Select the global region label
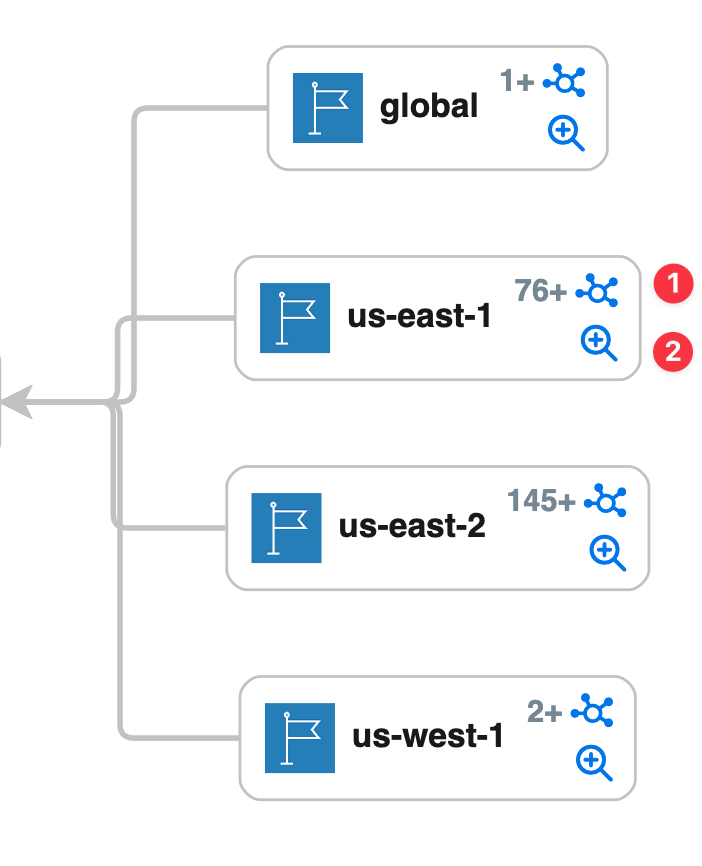702x866 pixels. (429, 107)
